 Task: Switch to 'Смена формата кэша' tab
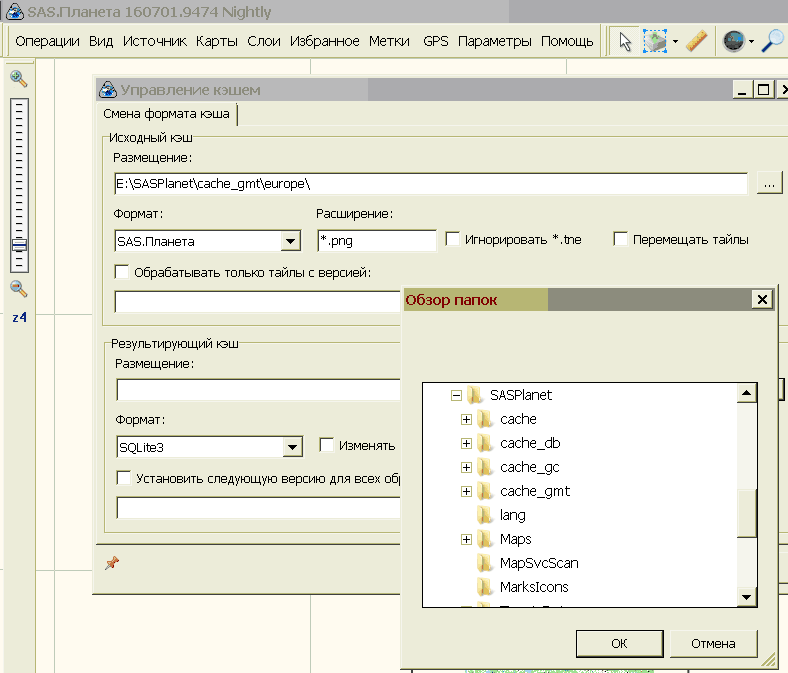coord(166,113)
